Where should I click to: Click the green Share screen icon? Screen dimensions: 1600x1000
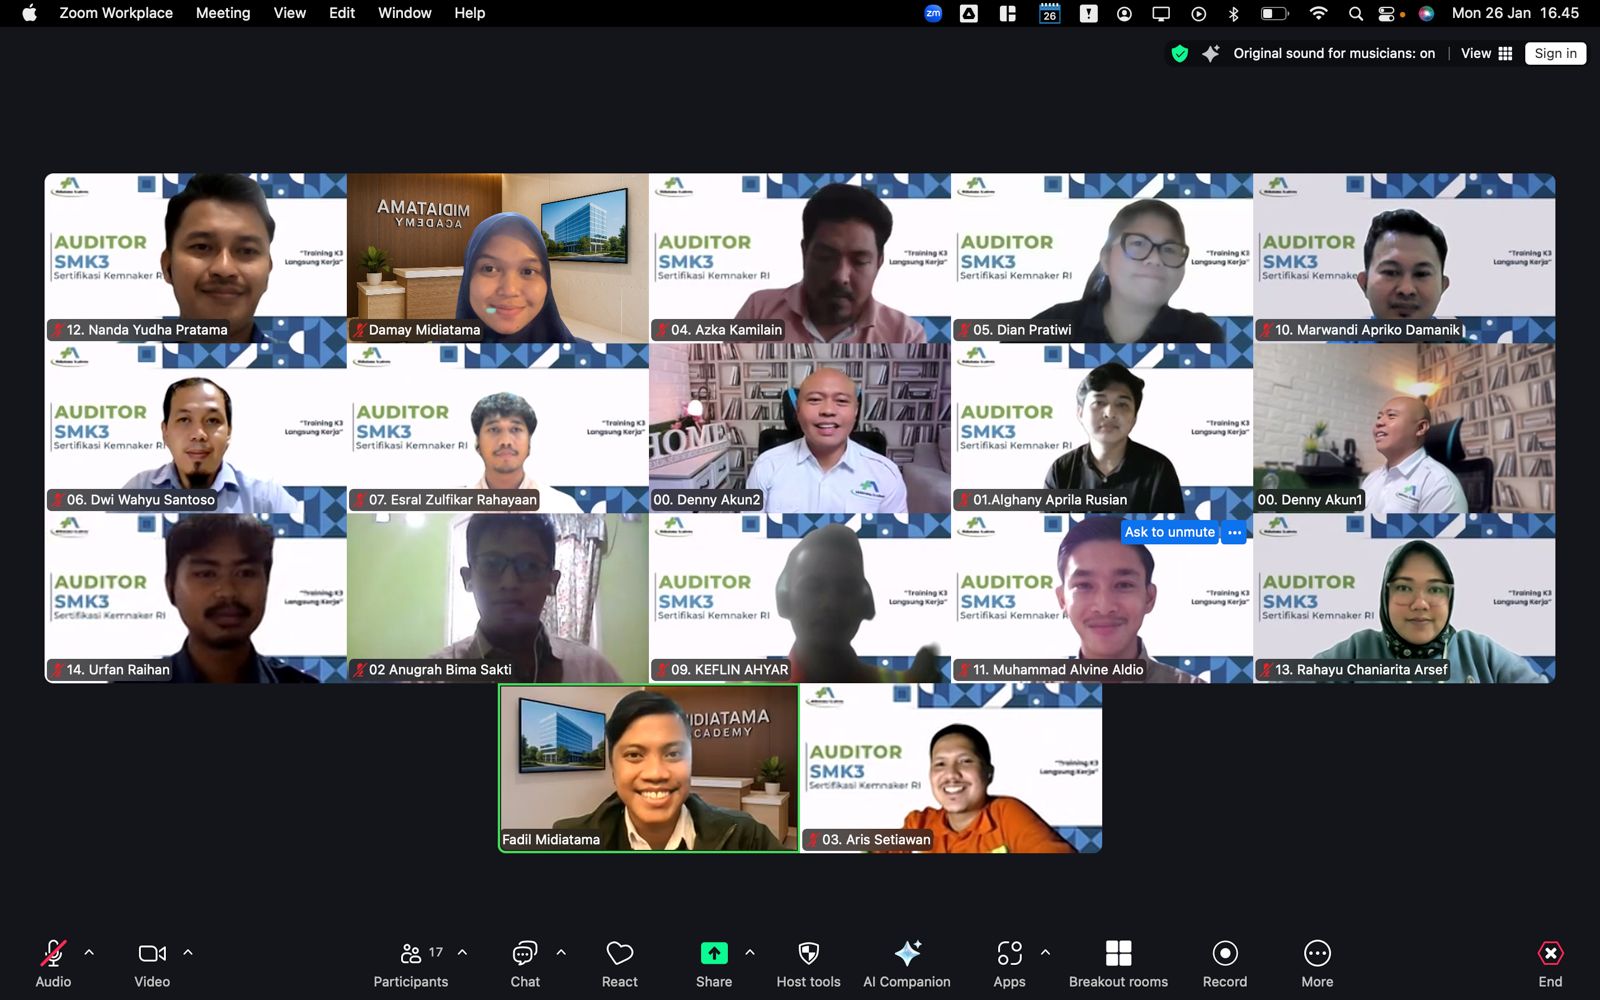click(714, 953)
